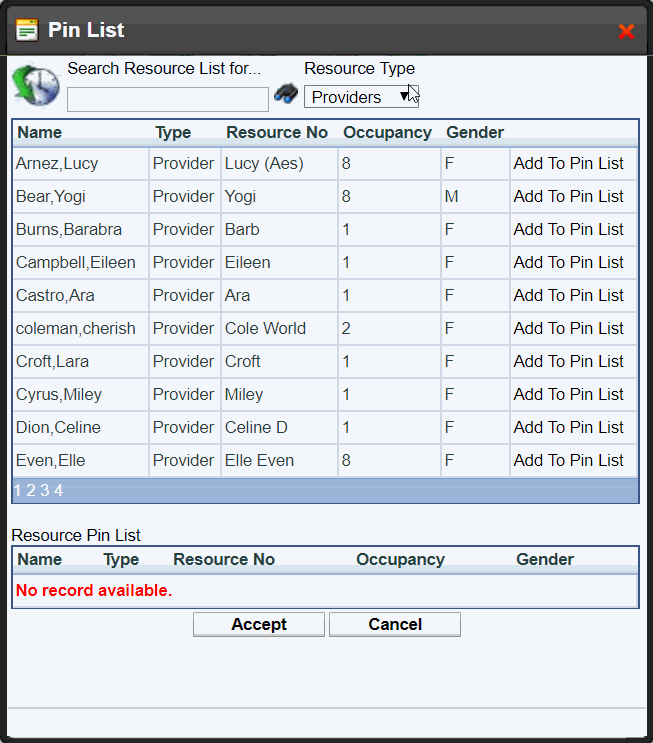Select the Burns,Barabra name cell
This screenshot has width=653, height=743.
pyautogui.click(x=81, y=229)
